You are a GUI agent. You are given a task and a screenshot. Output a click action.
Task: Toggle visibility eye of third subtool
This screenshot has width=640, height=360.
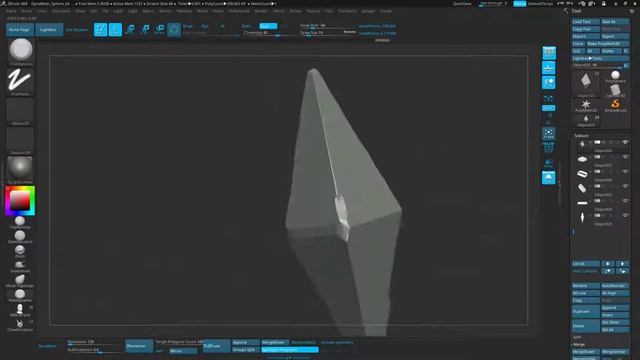click(x=625, y=171)
